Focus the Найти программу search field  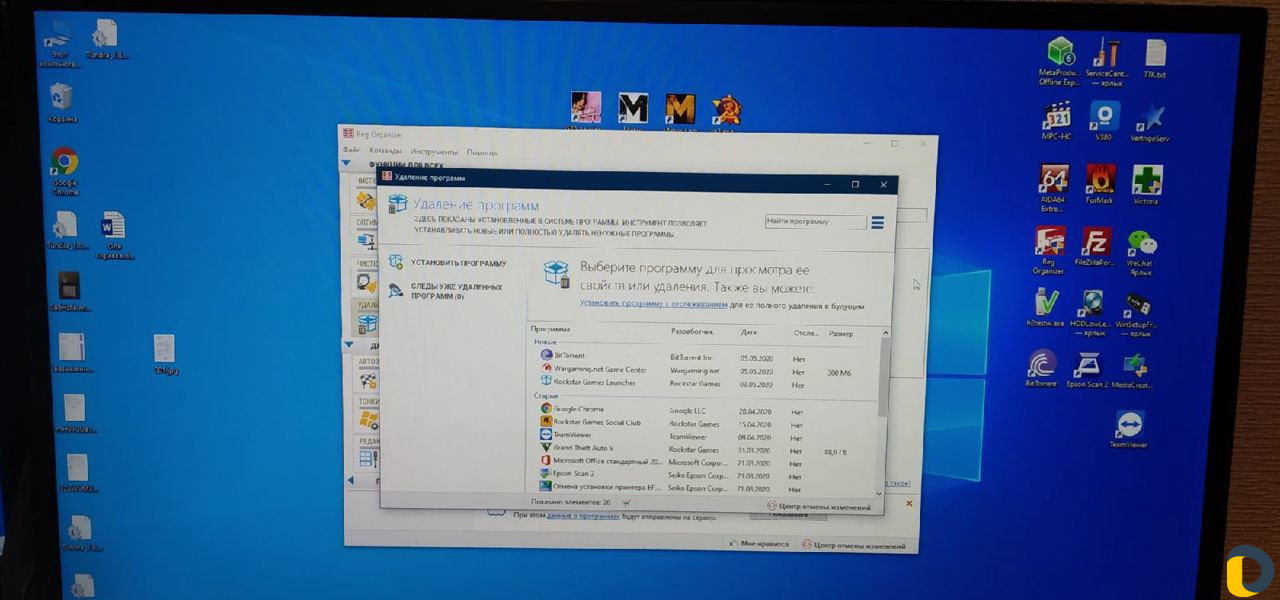pos(815,222)
